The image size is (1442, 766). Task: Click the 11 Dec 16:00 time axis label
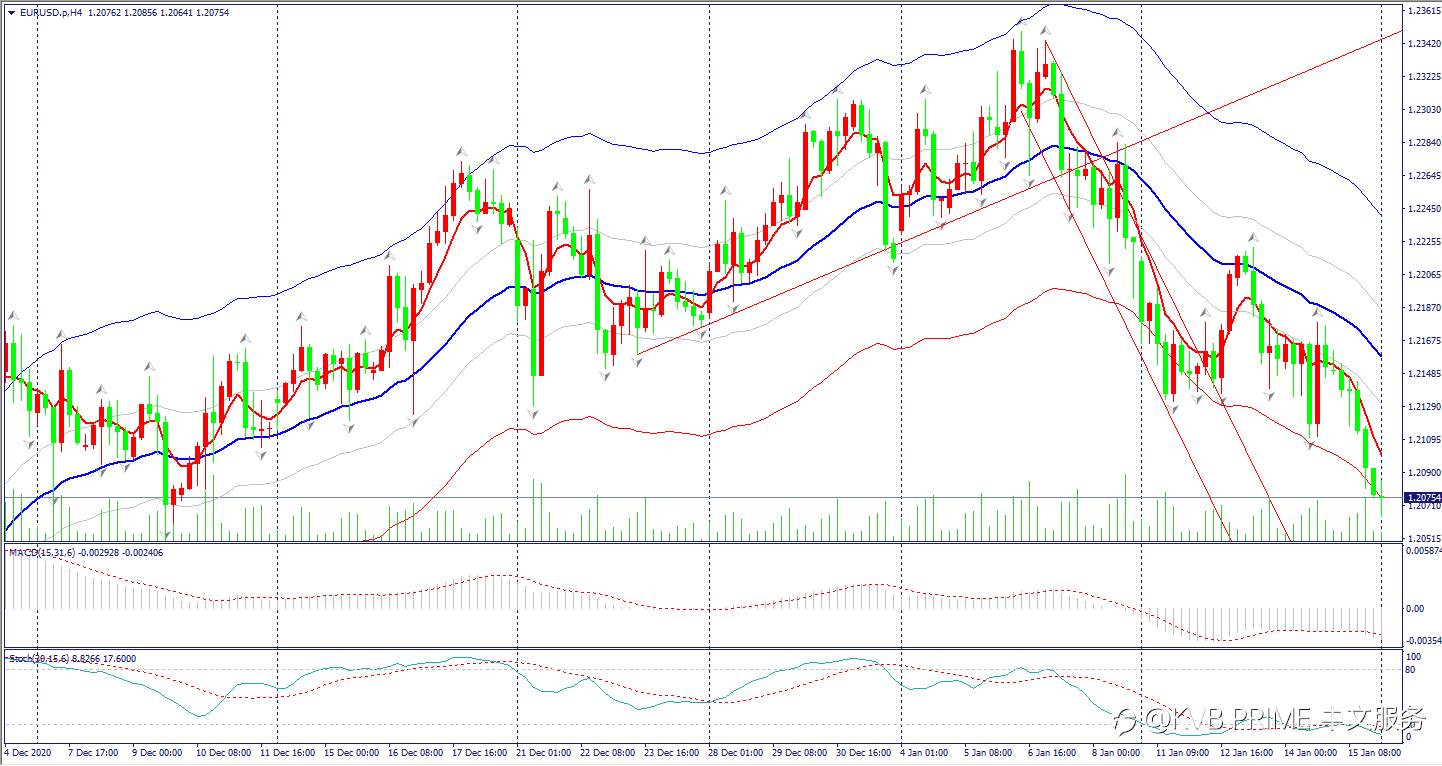(288, 753)
